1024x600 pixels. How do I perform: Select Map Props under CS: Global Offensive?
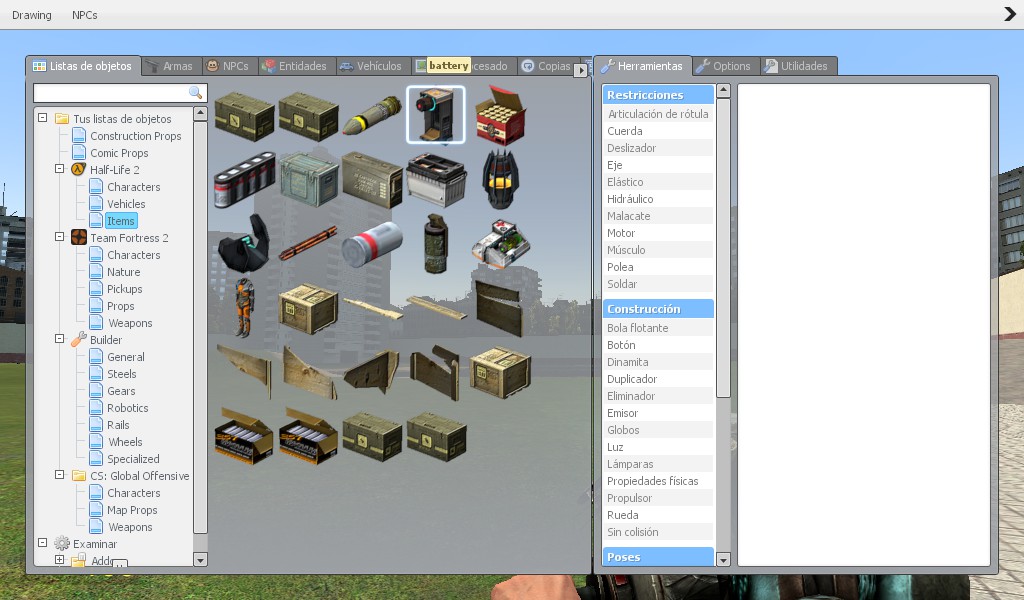(132, 510)
